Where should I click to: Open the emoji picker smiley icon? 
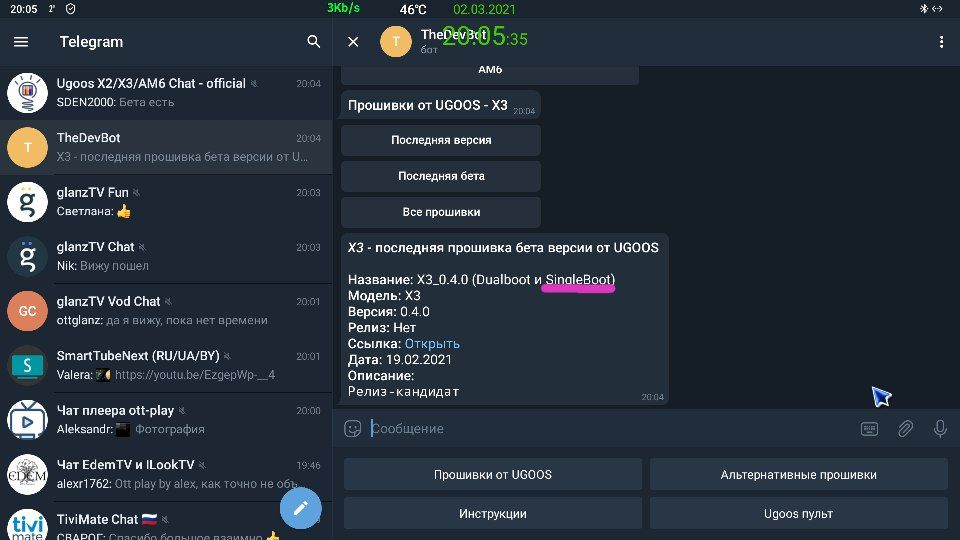coord(353,428)
